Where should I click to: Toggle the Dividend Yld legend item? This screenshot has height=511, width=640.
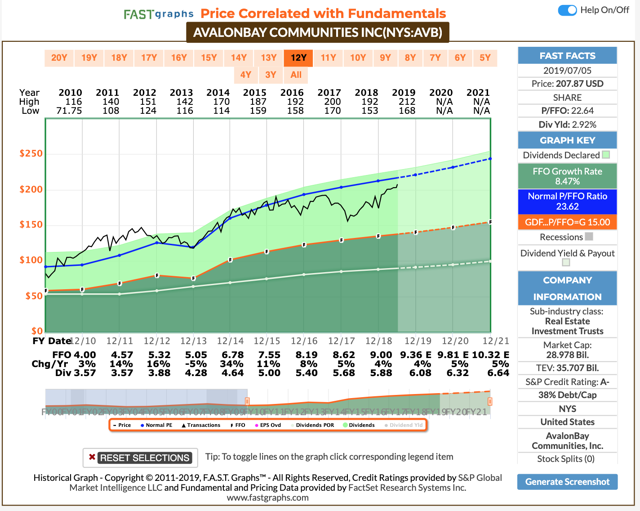[403, 425]
